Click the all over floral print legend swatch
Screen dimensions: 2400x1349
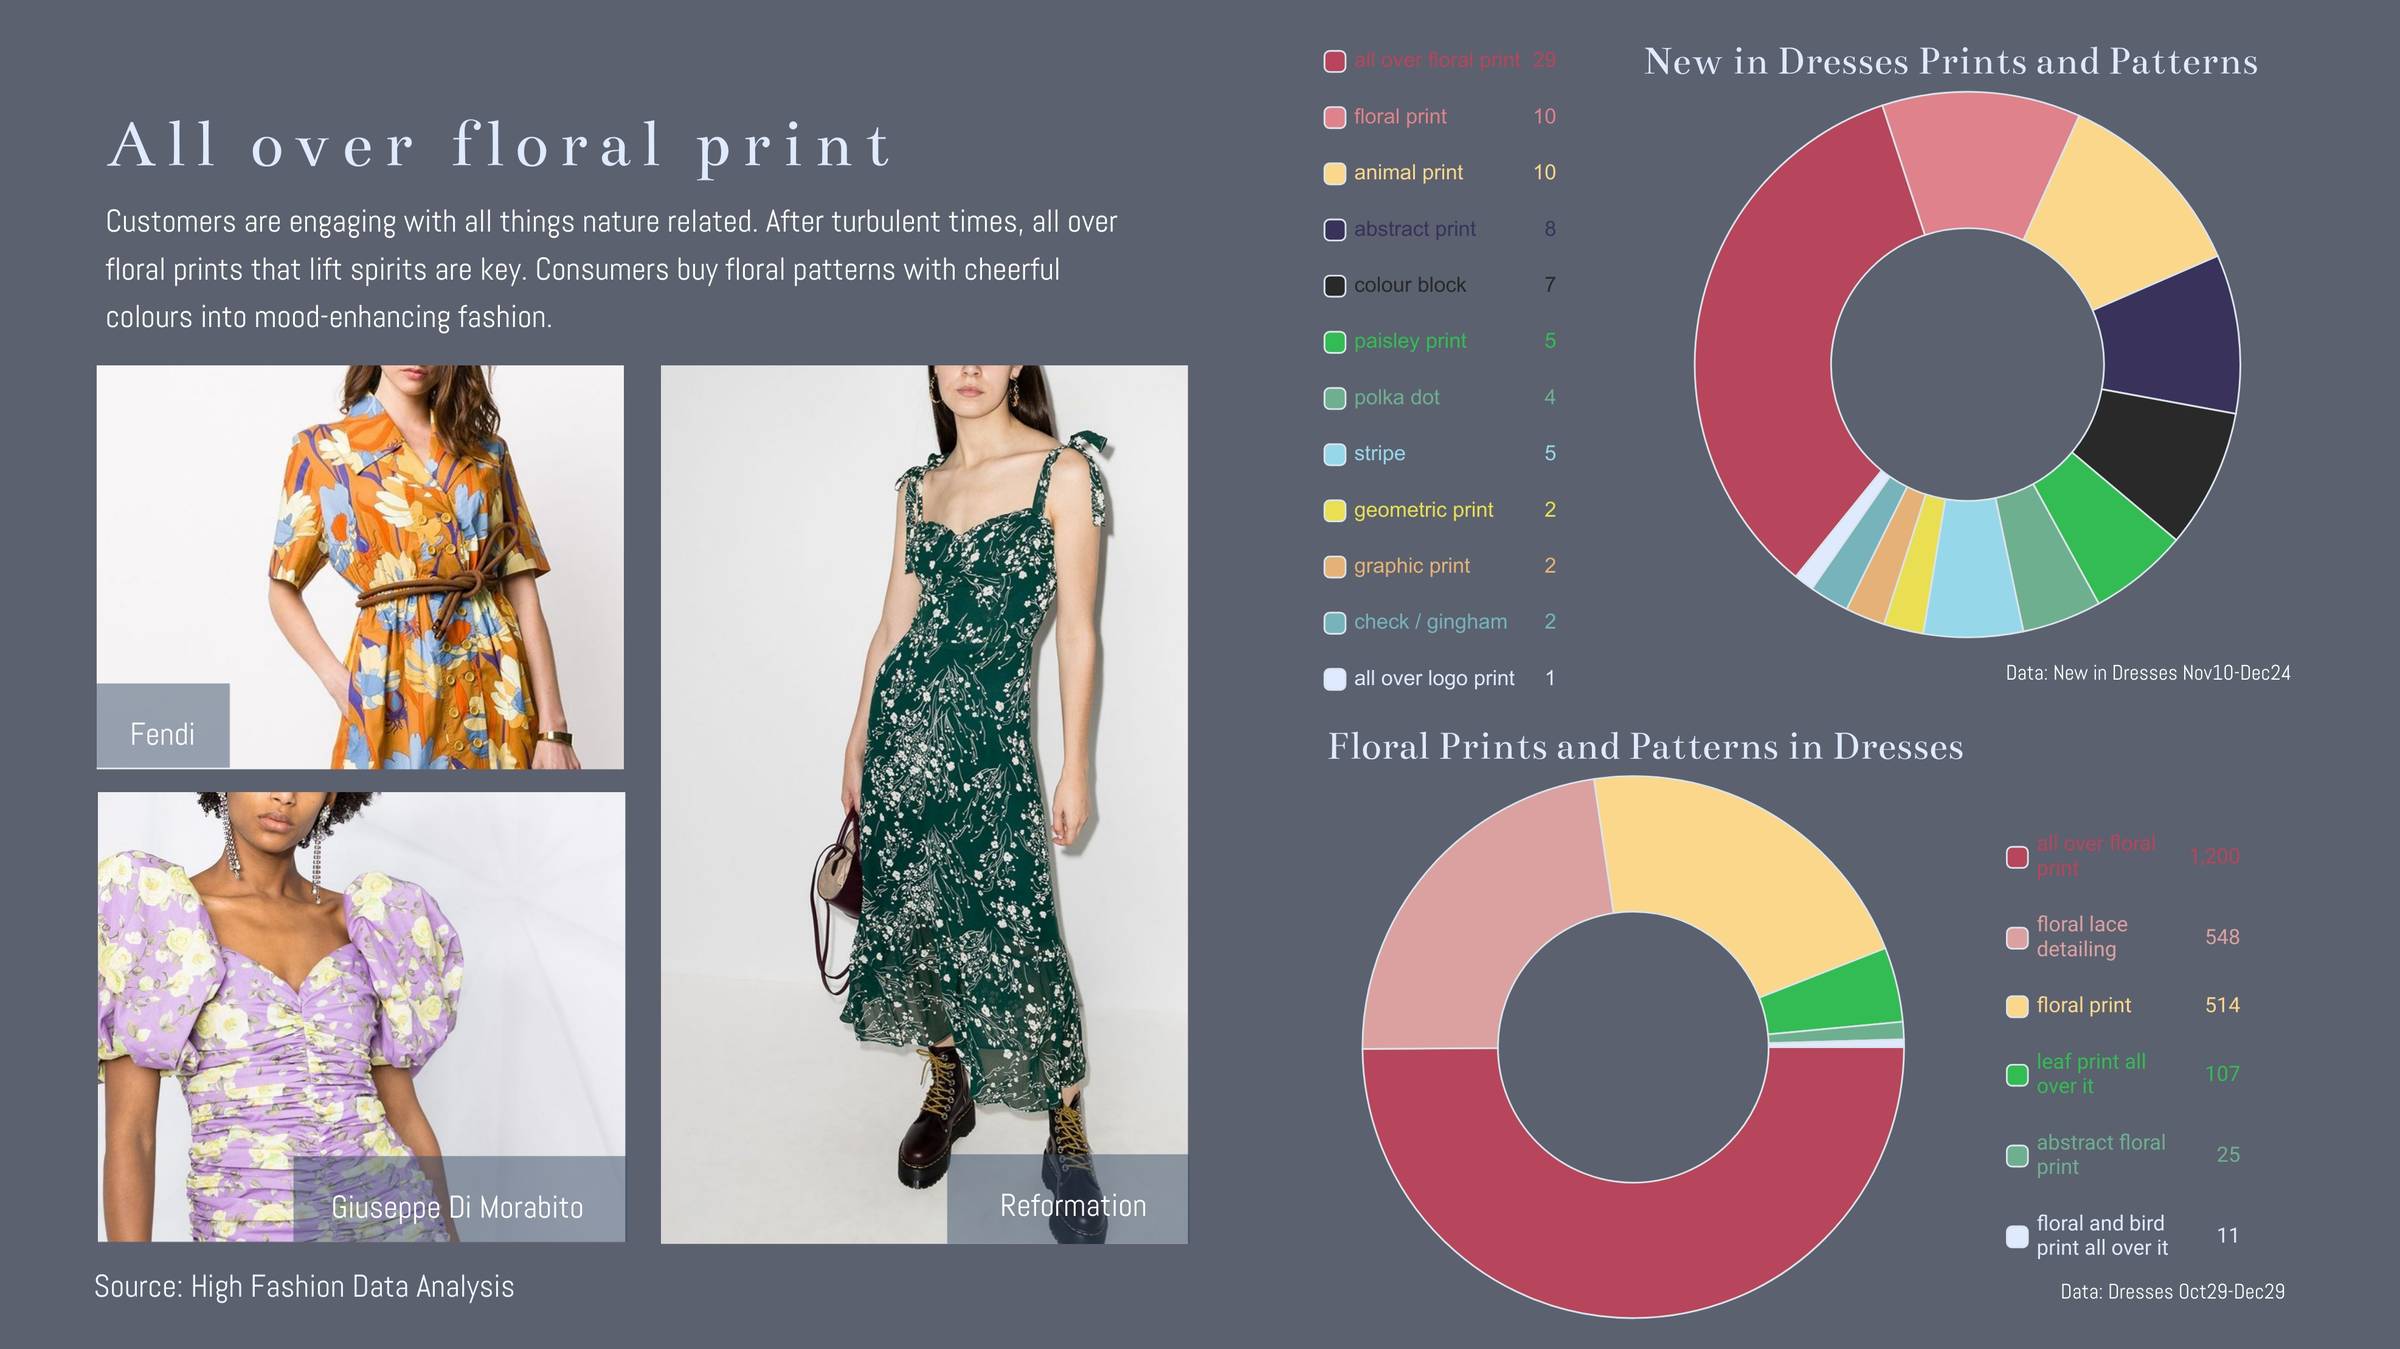coord(1334,61)
